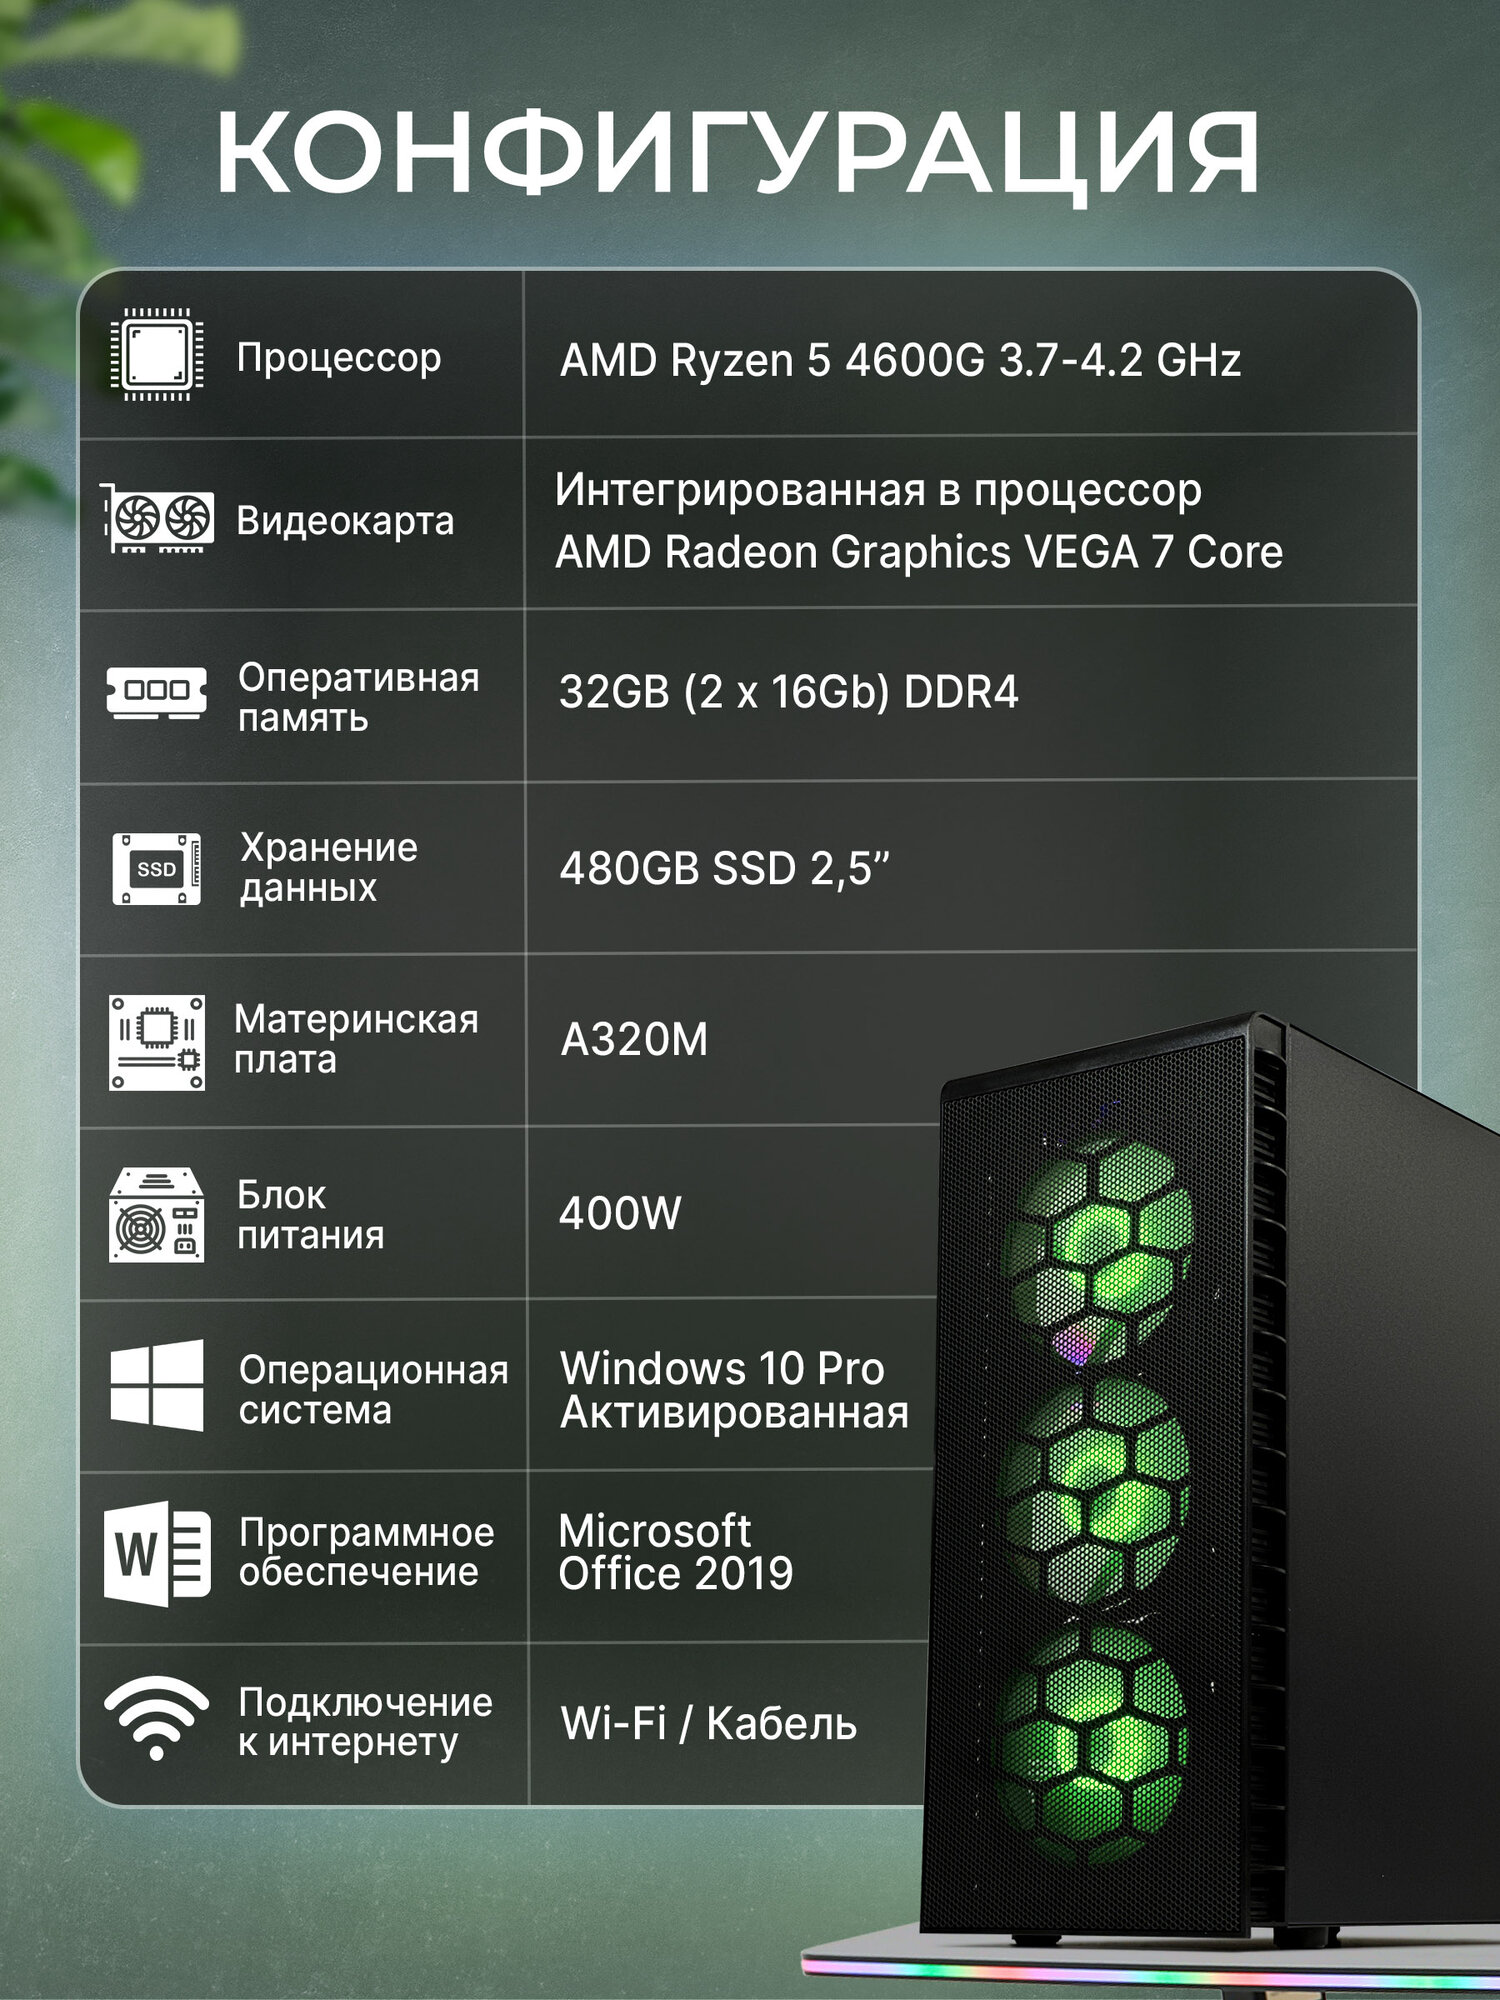
Task: Click the RAM module icon
Action: tap(157, 692)
